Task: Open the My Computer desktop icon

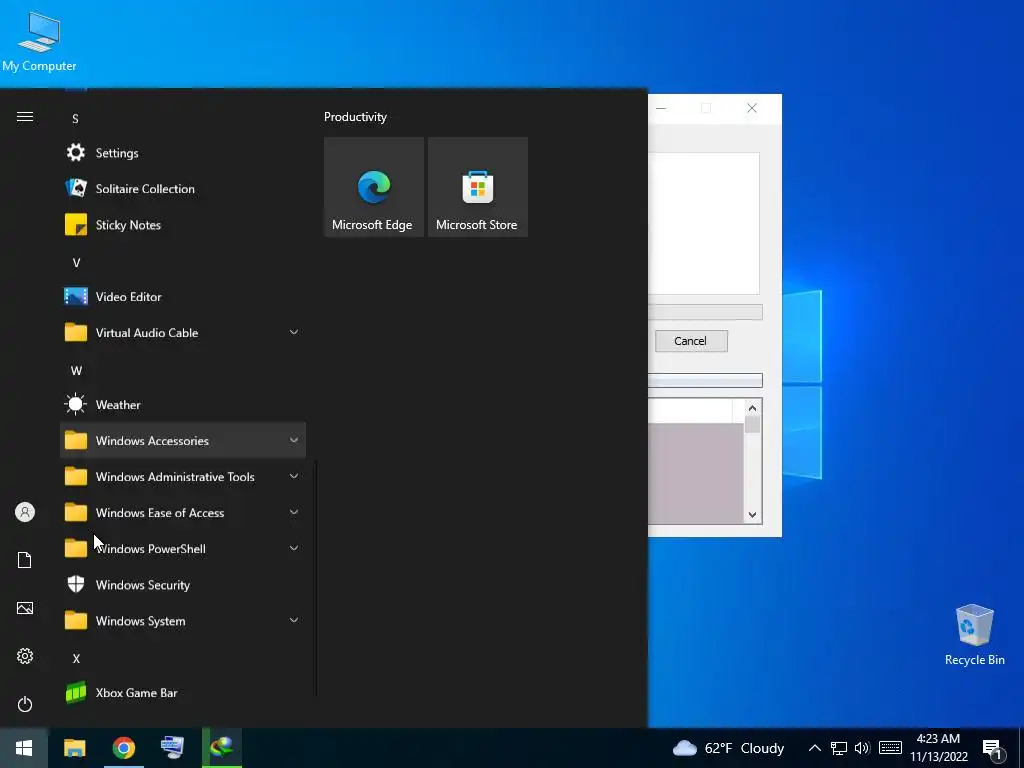Action: pos(39,42)
